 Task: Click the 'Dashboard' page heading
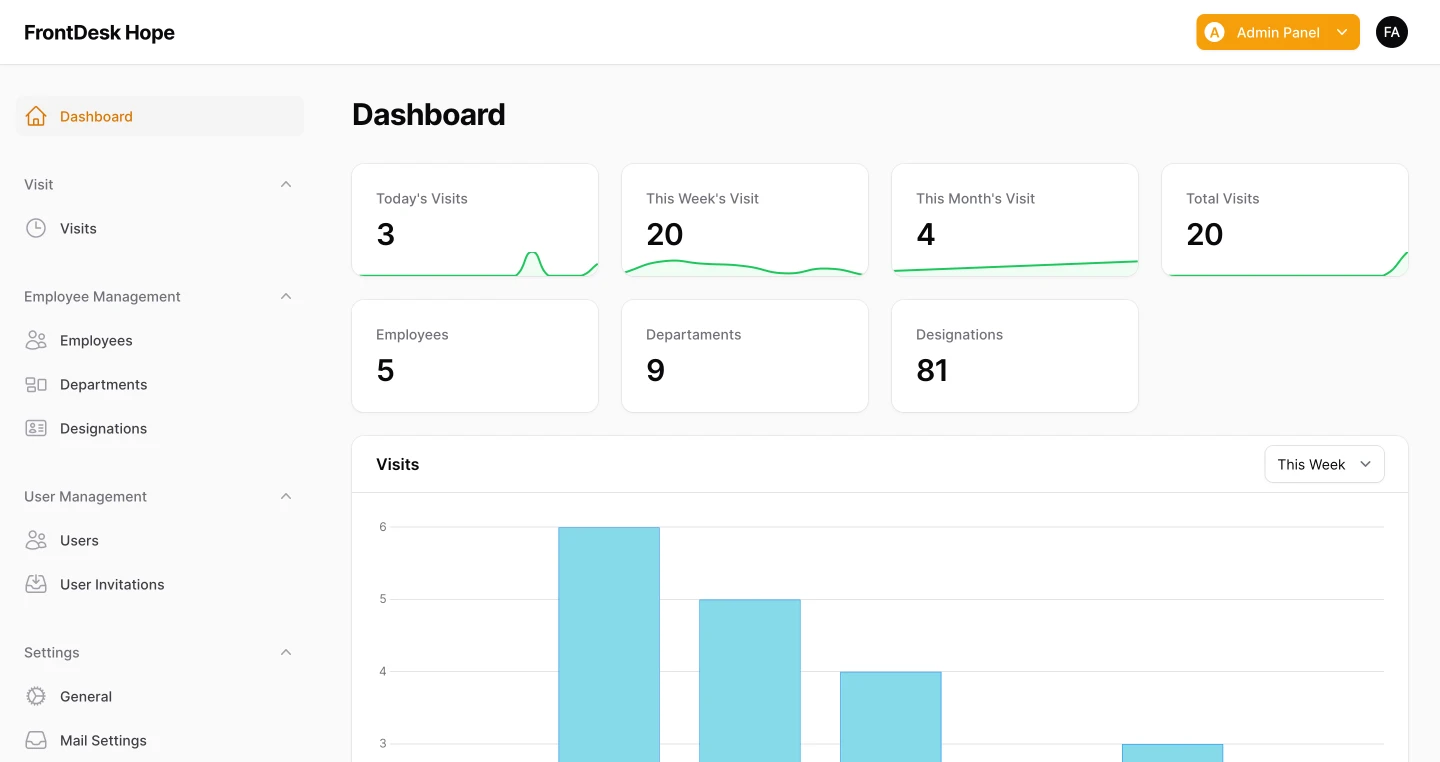[429, 114]
